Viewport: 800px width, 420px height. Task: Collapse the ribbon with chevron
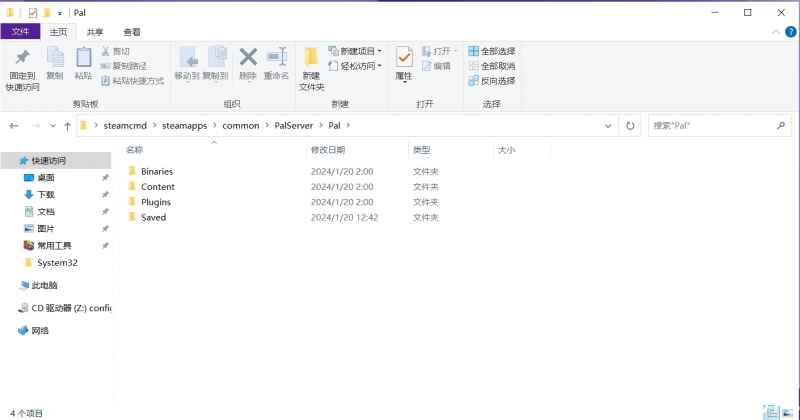(x=776, y=32)
